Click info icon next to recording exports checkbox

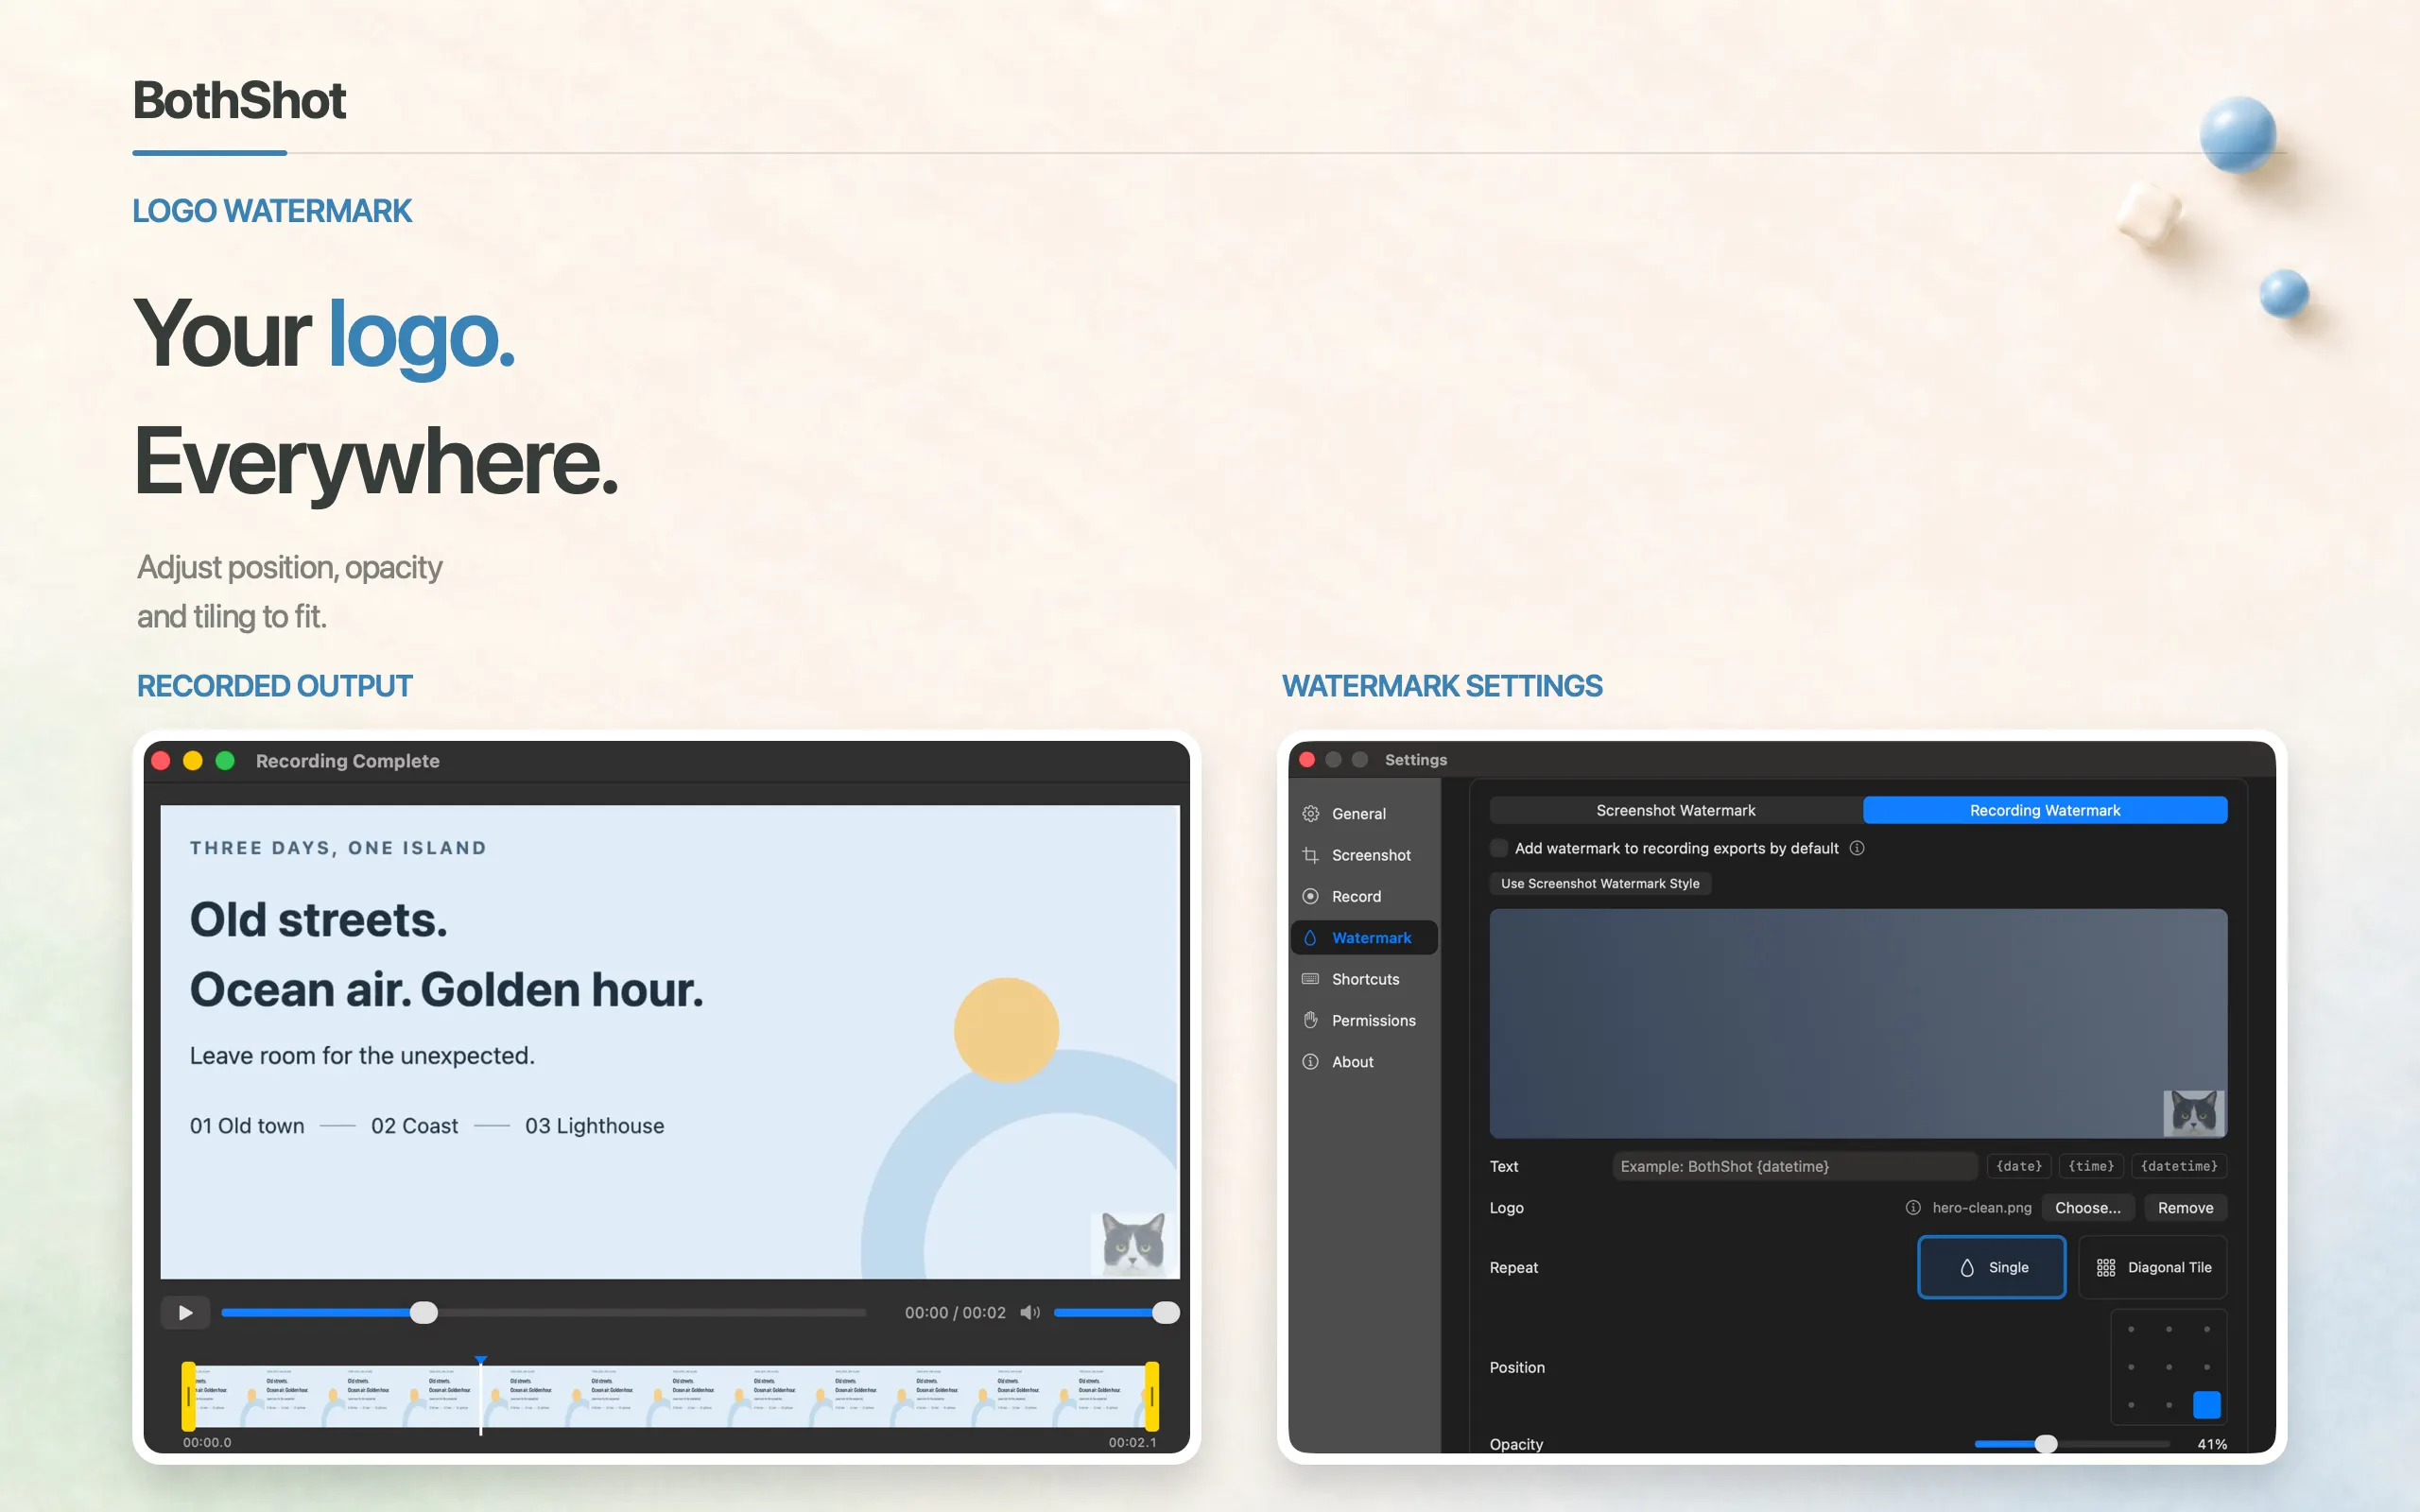[x=1857, y=848]
